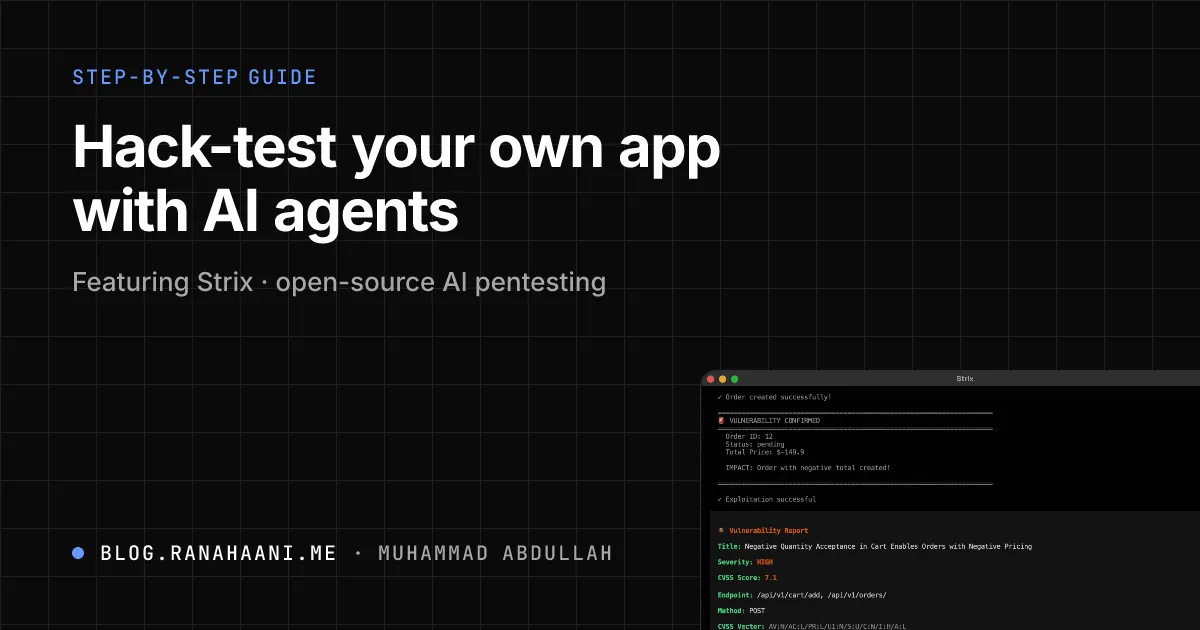The image size is (1200, 630).
Task: Click 'IMPACT: Order with negative total created!'
Action: (x=807, y=468)
